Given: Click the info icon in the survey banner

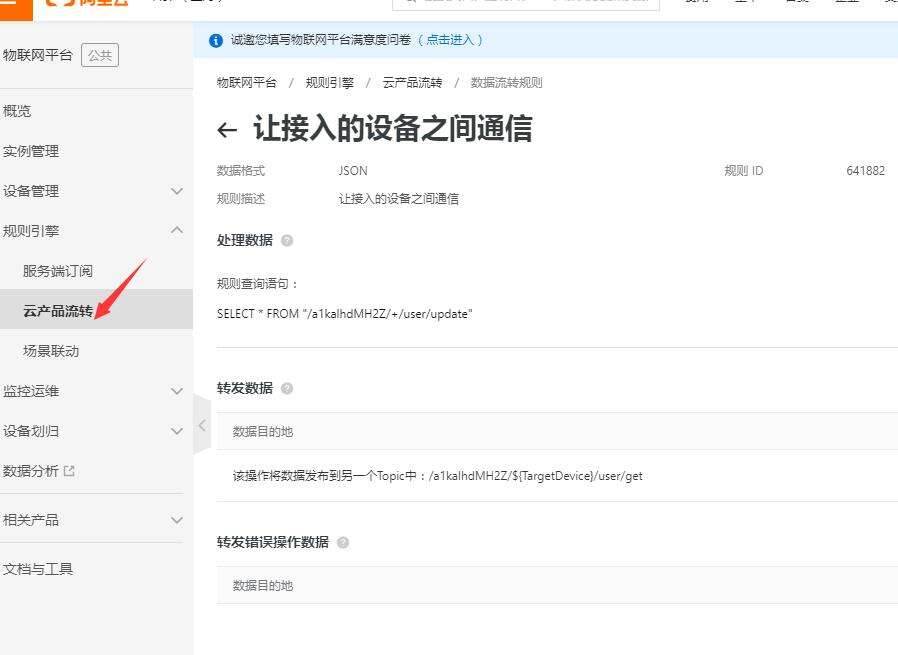Looking at the screenshot, I should click(216, 41).
